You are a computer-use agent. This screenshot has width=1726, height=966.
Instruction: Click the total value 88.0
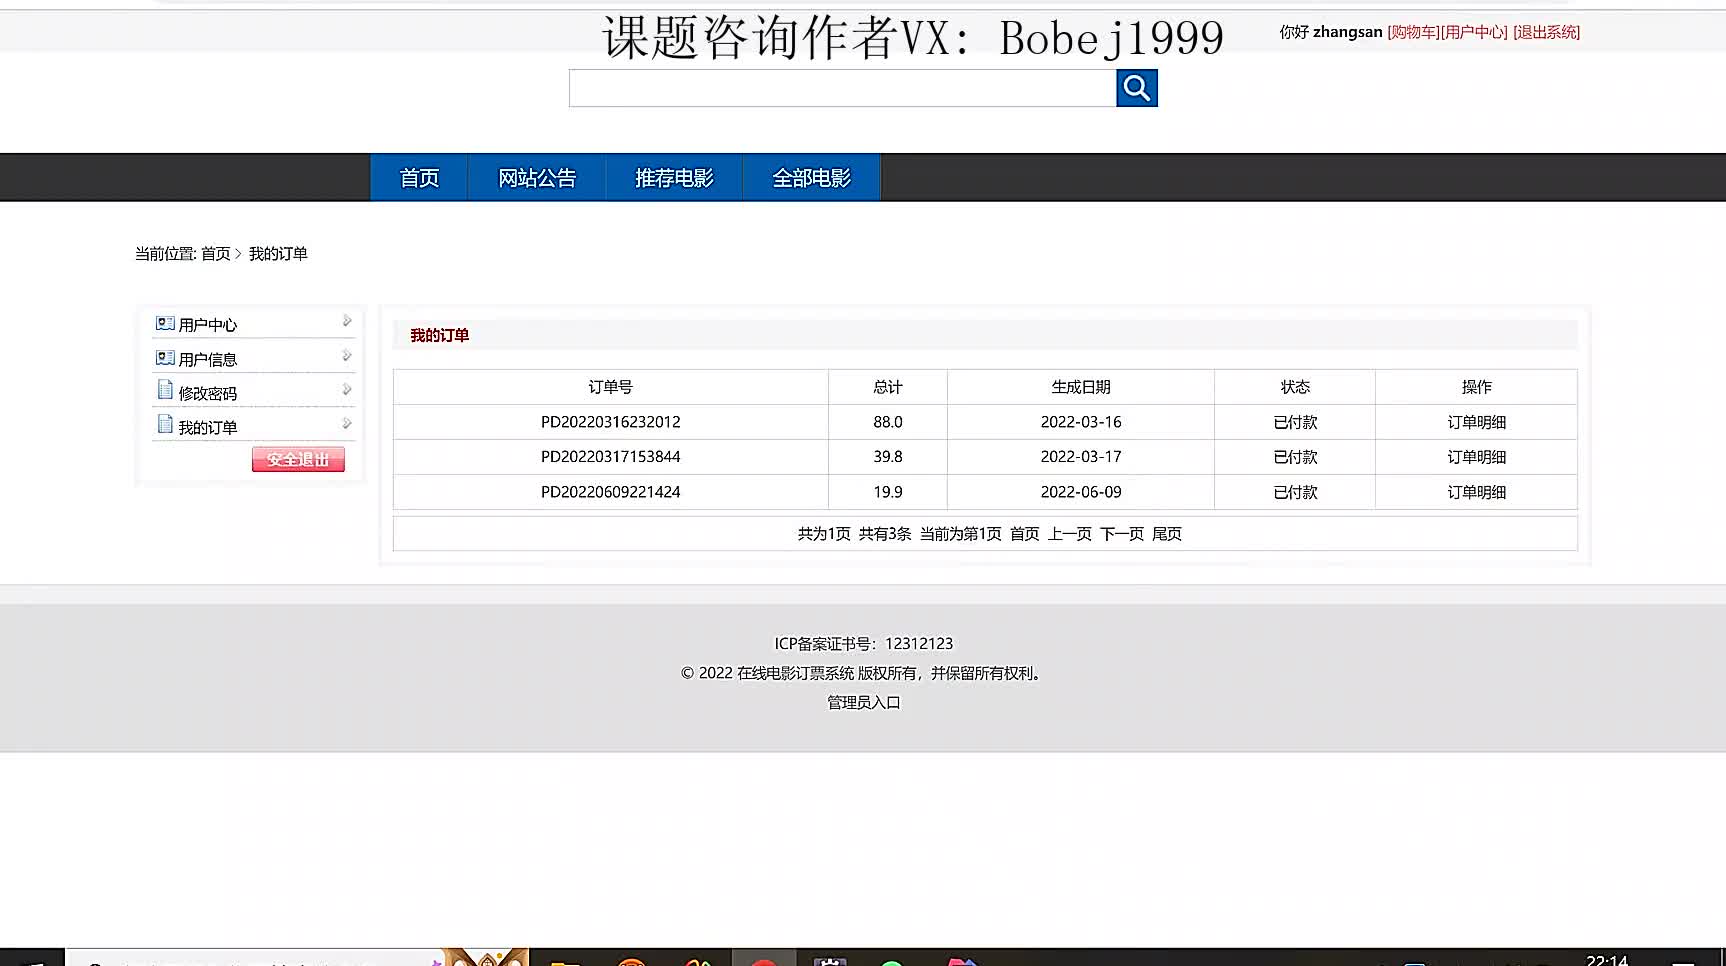pos(887,422)
